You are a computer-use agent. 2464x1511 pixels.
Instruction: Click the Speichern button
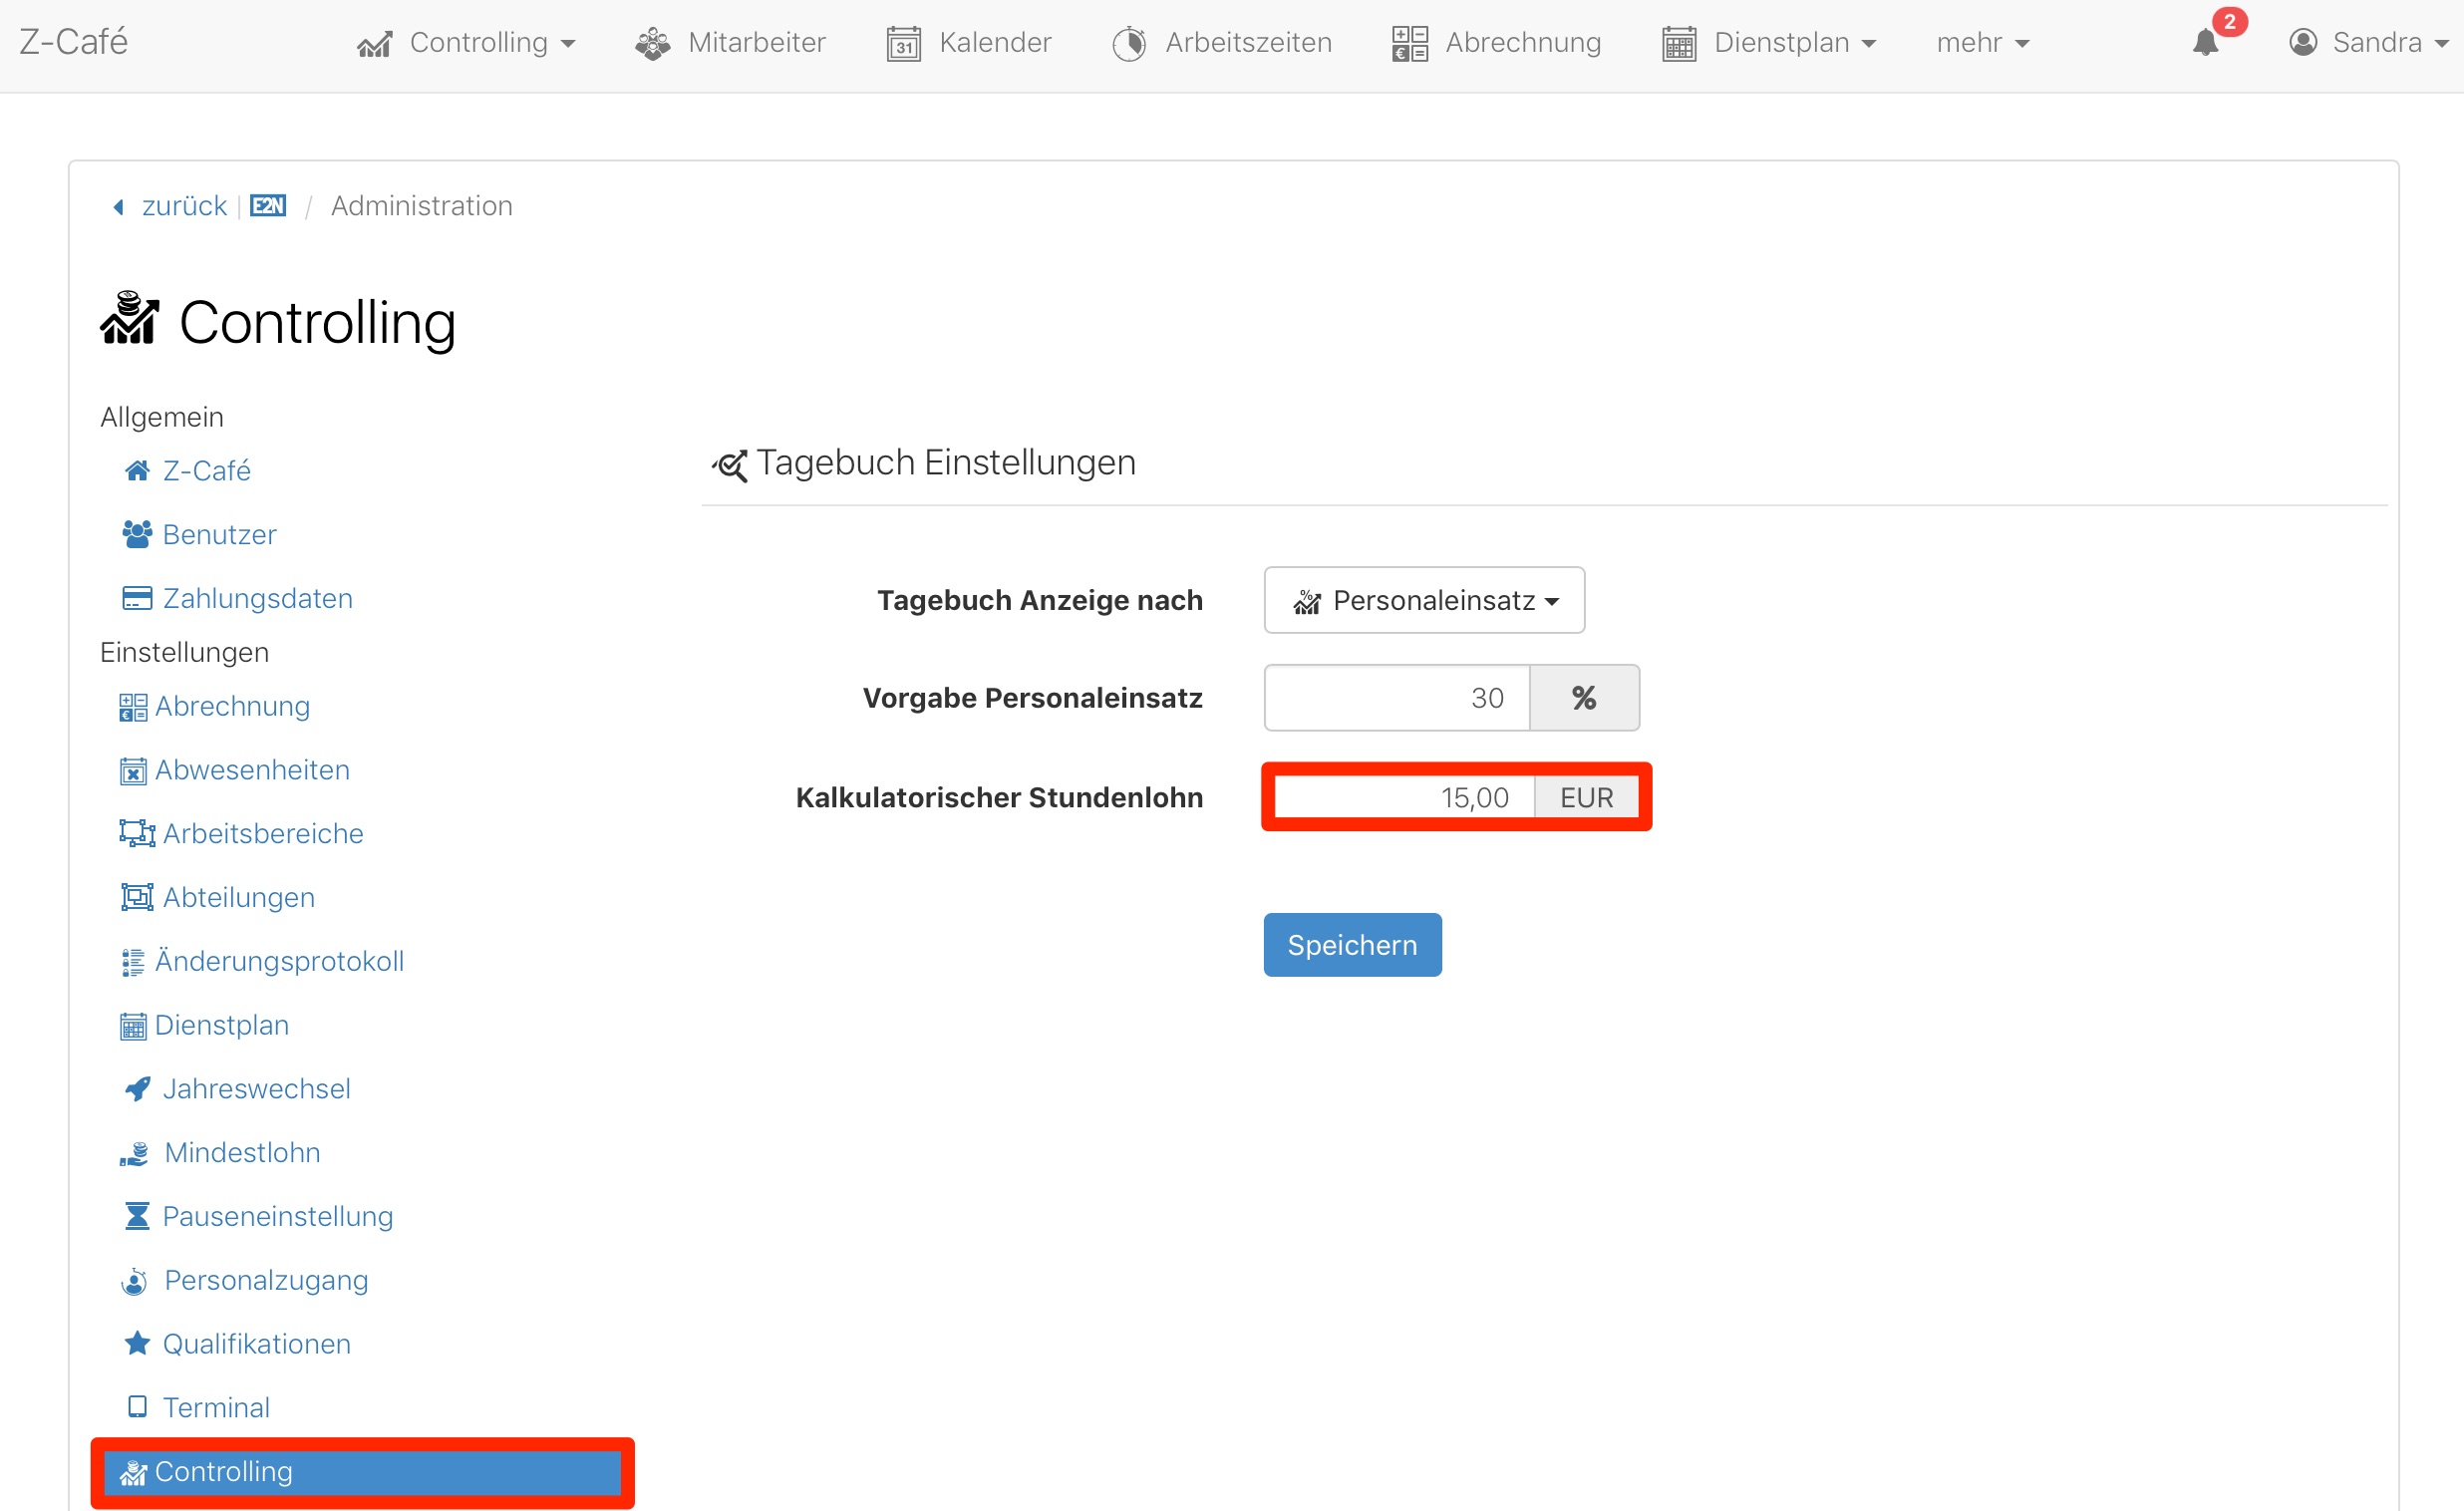click(1352, 946)
